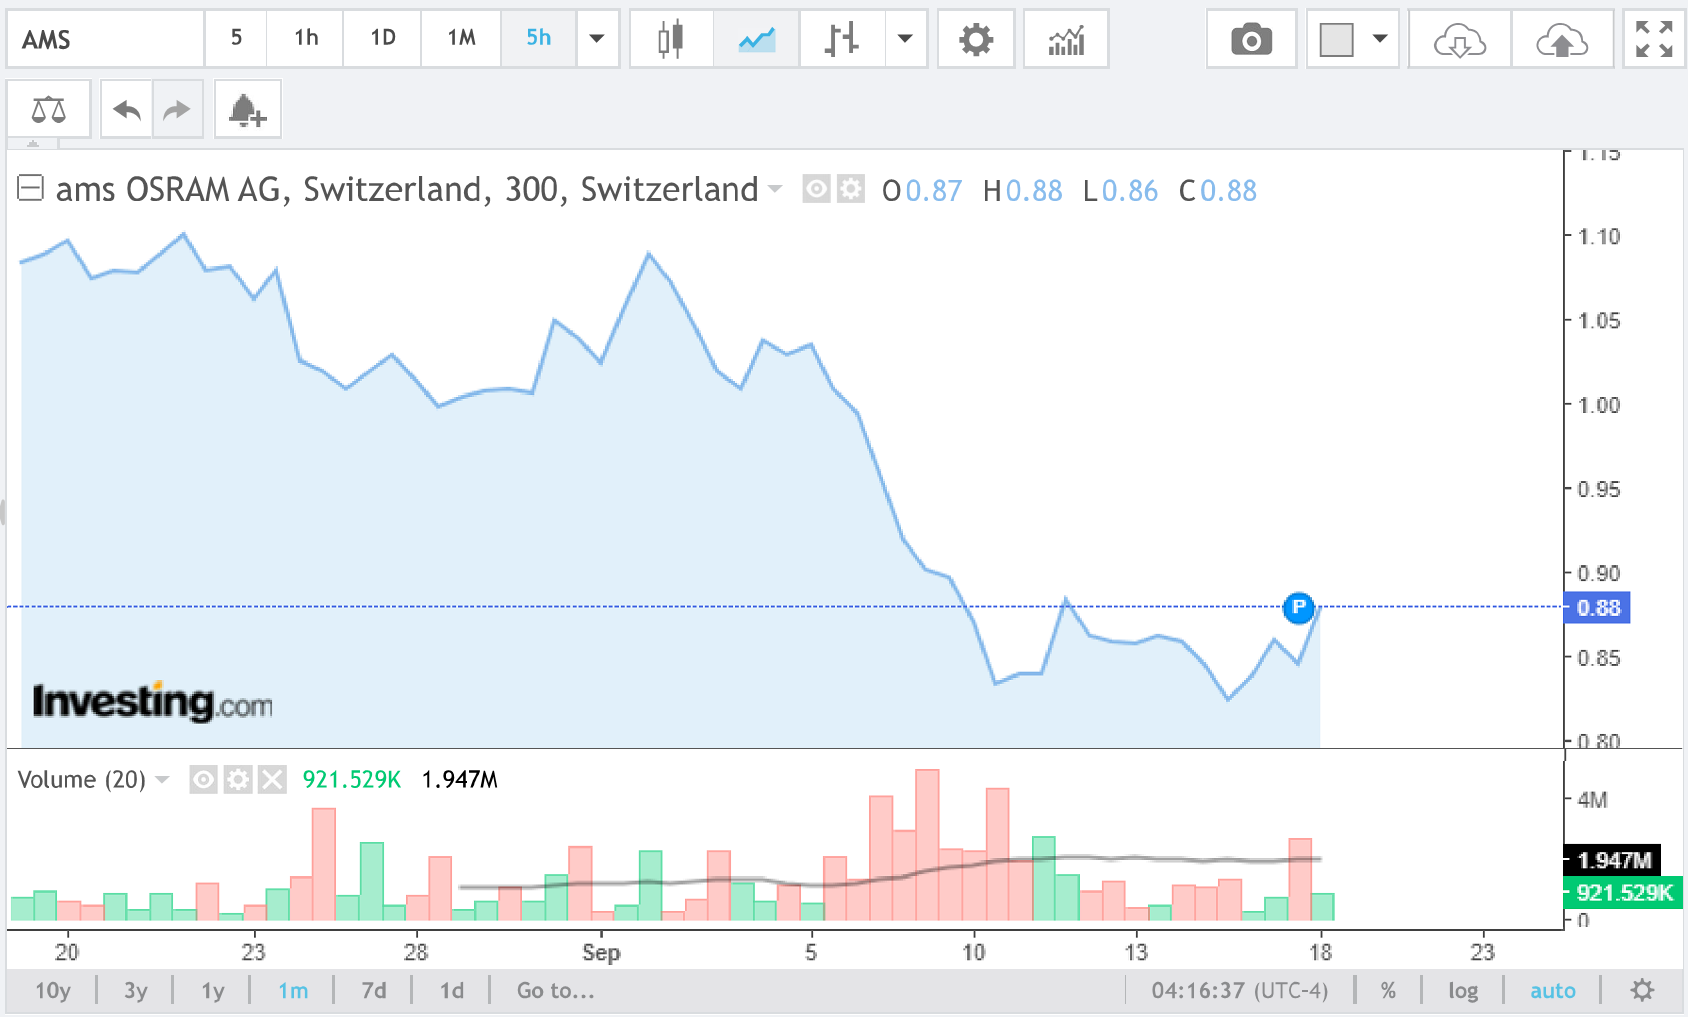
Task: Click the compare scales balance icon
Action: pos(49,109)
